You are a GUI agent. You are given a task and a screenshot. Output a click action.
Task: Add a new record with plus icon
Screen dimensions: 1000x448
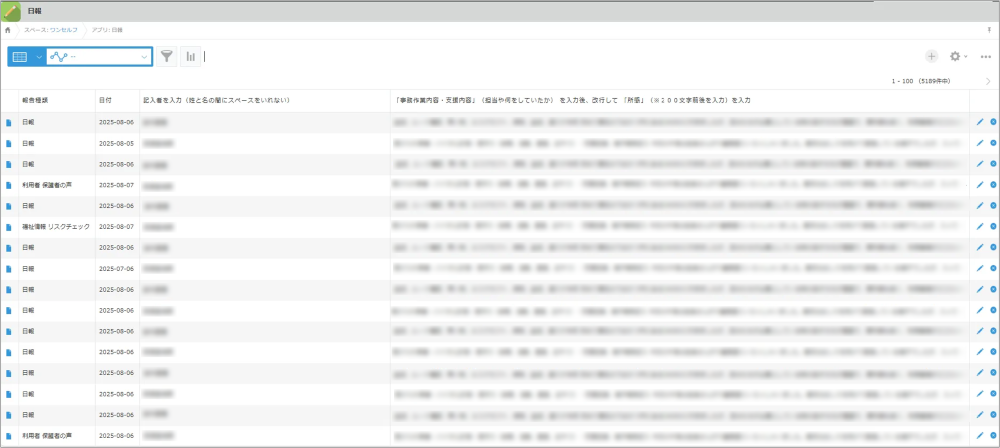click(x=932, y=57)
